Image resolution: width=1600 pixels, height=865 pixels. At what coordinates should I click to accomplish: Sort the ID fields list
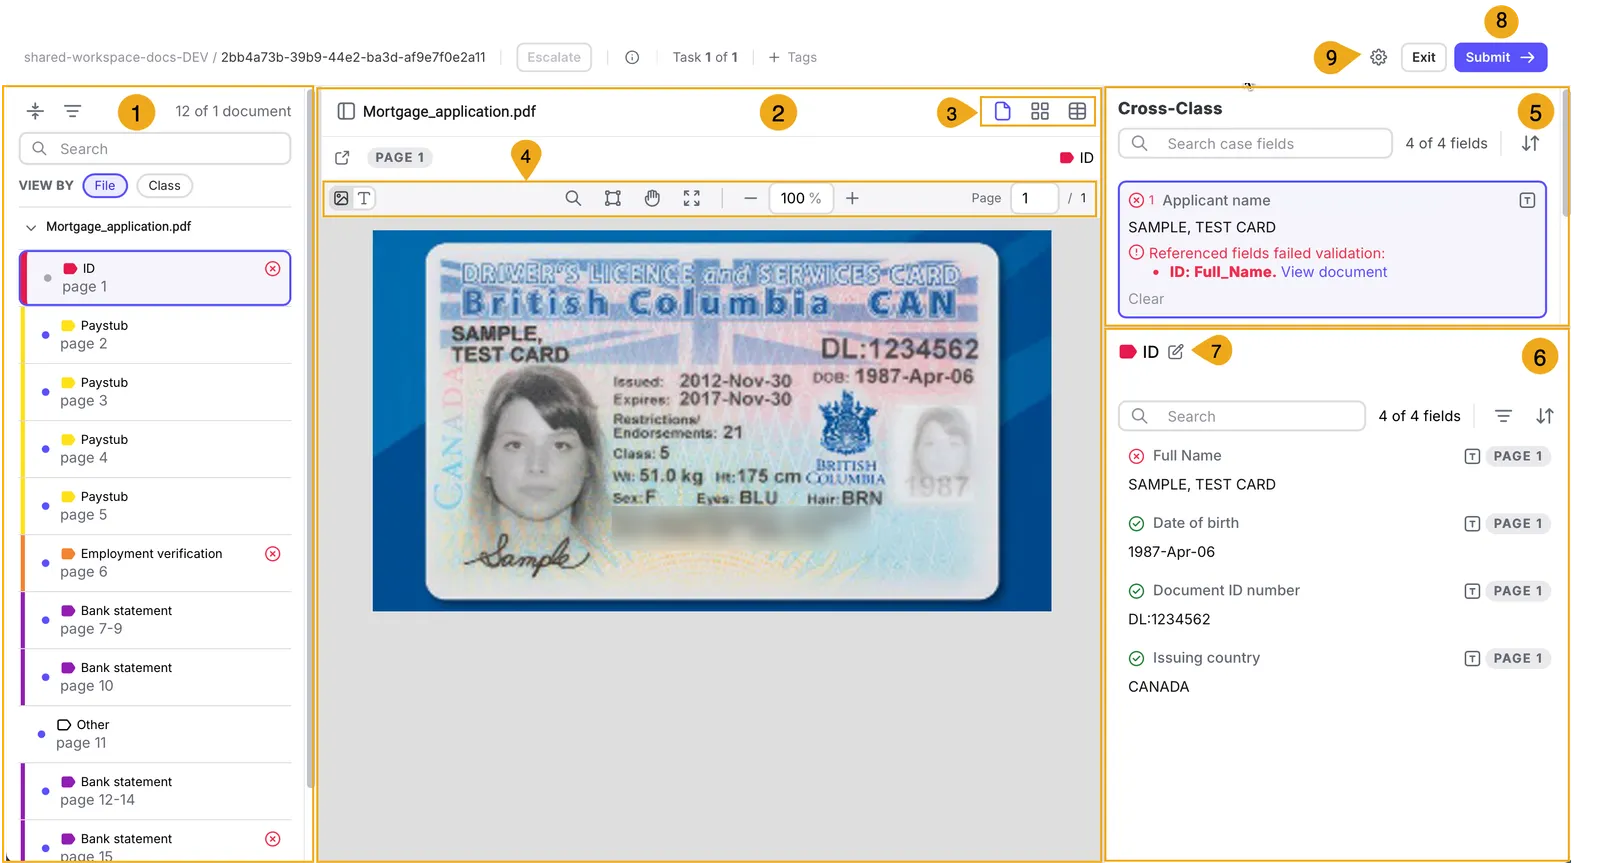click(x=1545, y=416)
